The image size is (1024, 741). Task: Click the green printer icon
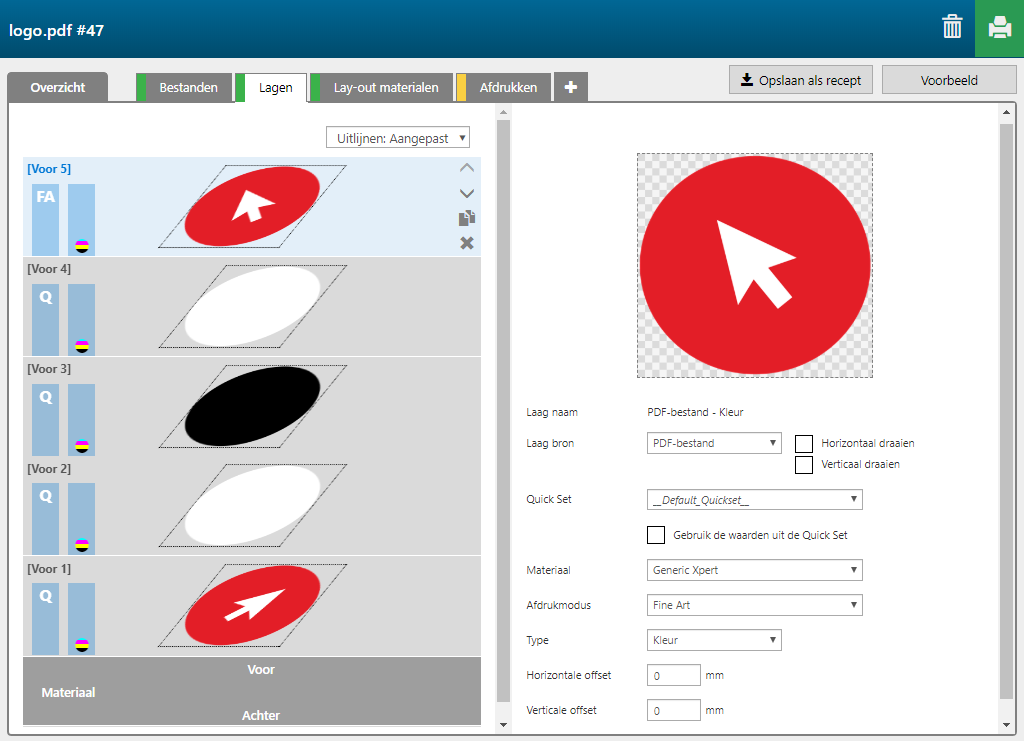999,28
